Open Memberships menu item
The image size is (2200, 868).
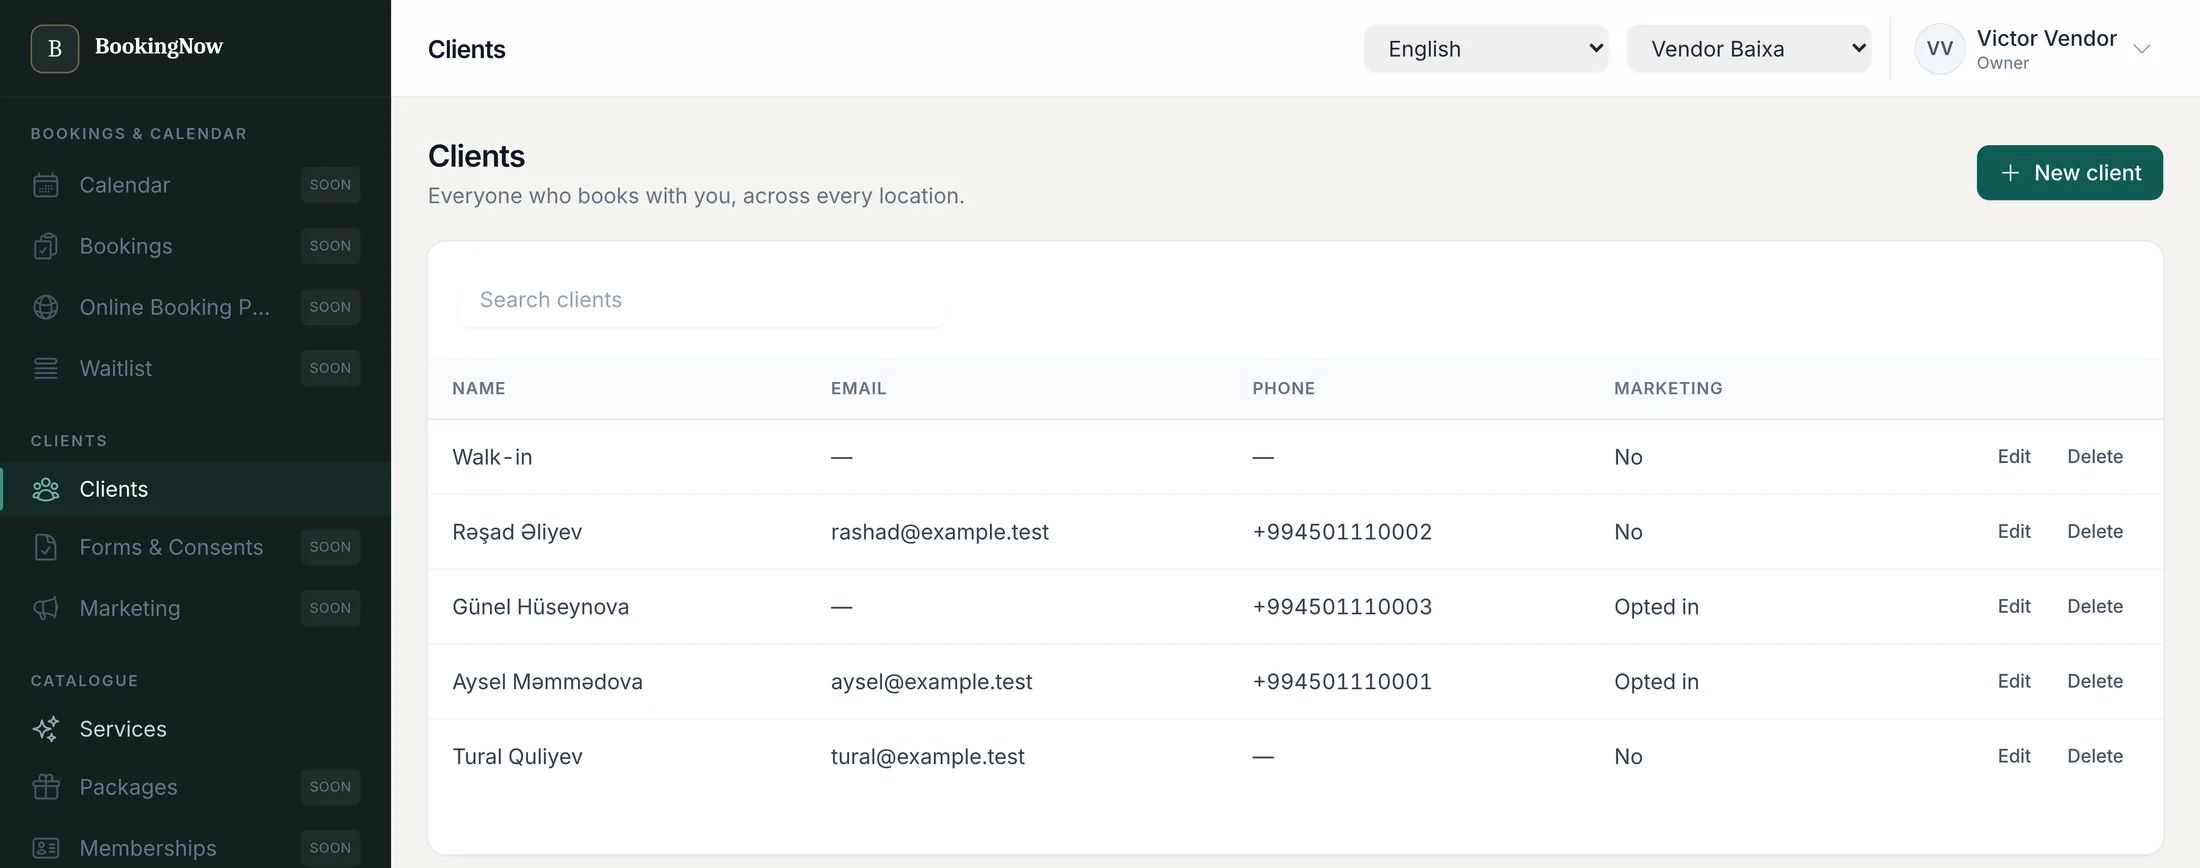(x=195, y=848)
